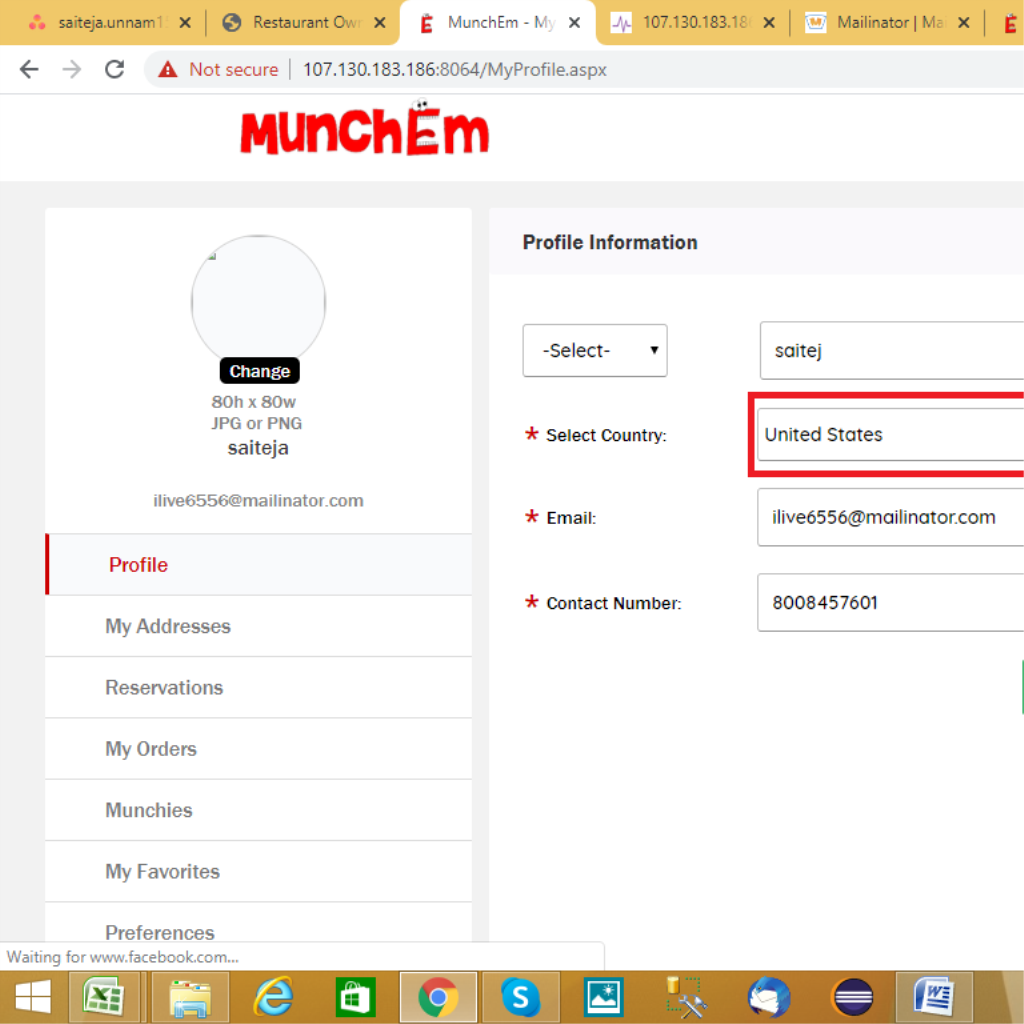Screen dimensions: 1024x1024
Task: Click the MunchEm logo
Action: (x=364, y=130)
